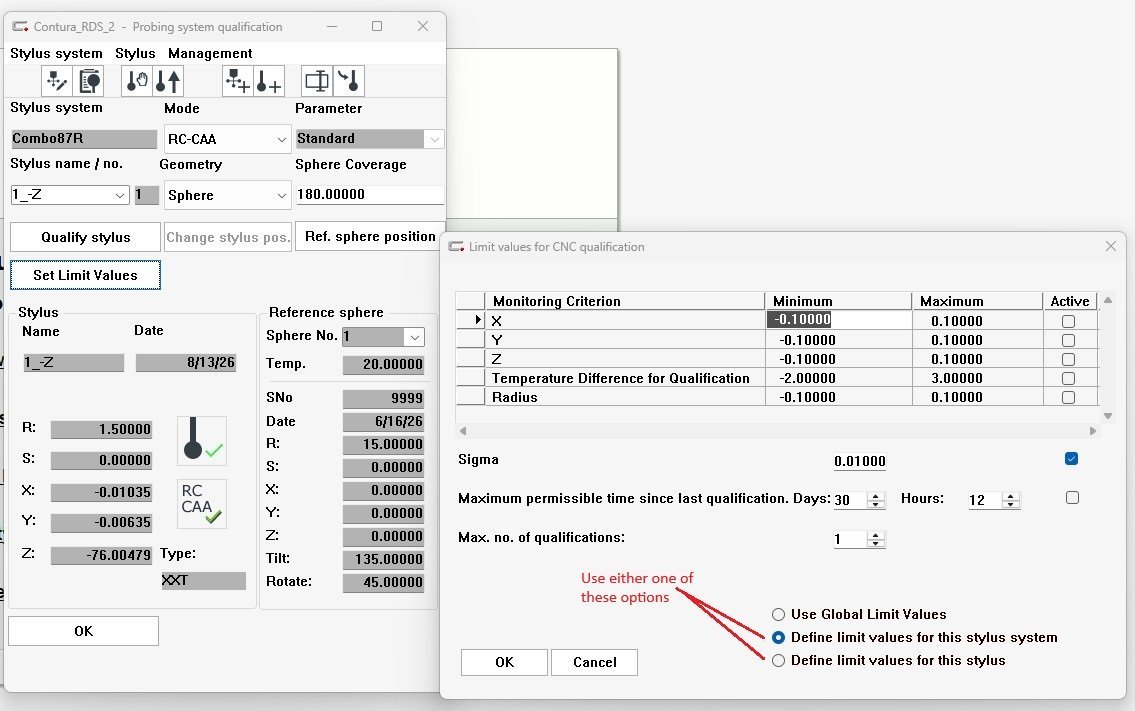
Task: Click the Reference sphere Tilt value 135.00000
Action: 384,559
